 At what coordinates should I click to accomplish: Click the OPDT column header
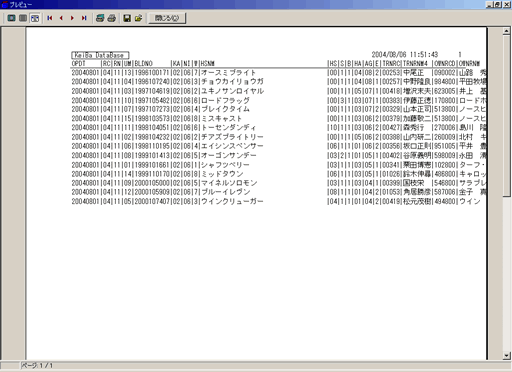(x=79, y=63)
